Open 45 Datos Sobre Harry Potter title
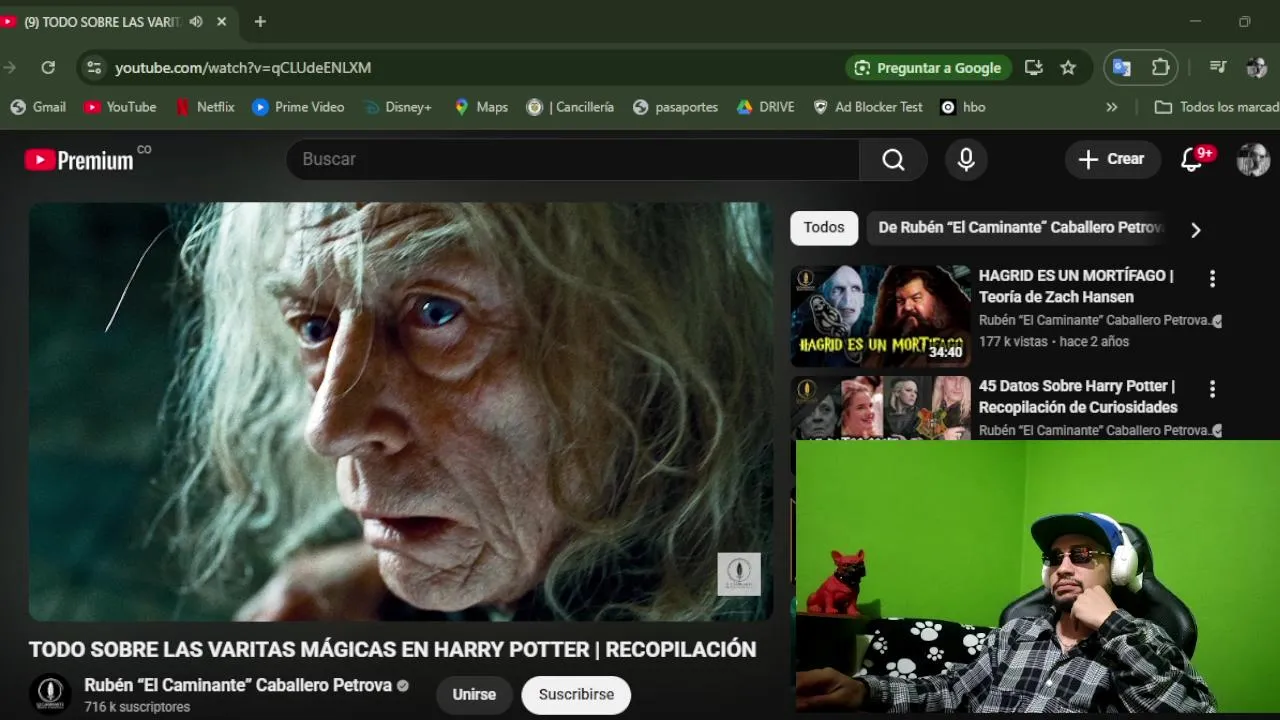 click(x=1078, y=396)
